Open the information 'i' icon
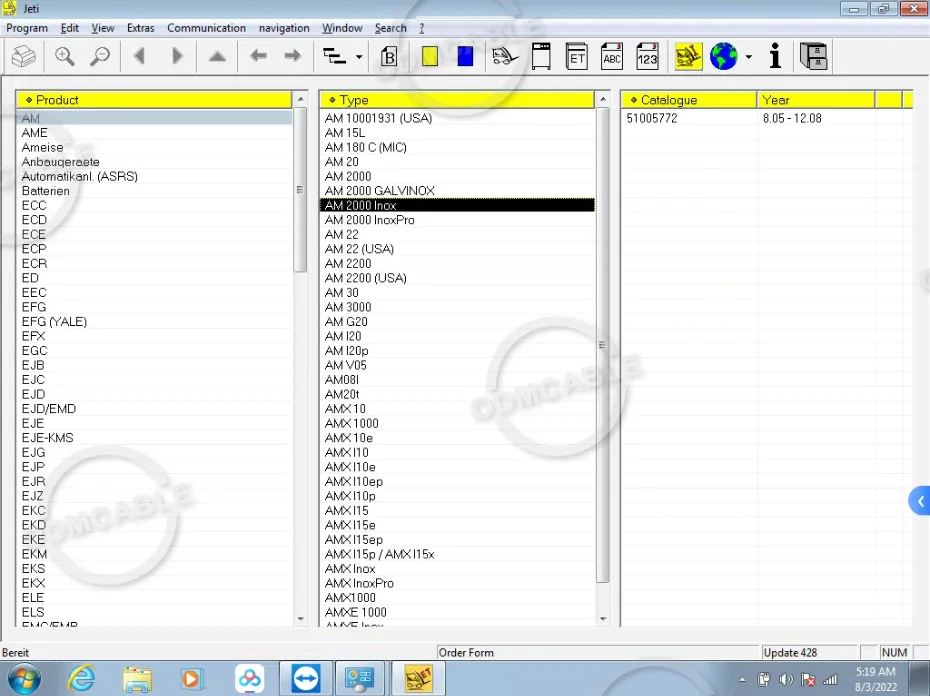Image resolution: width=930 pixels, height=696 pixels. point(775,57)
